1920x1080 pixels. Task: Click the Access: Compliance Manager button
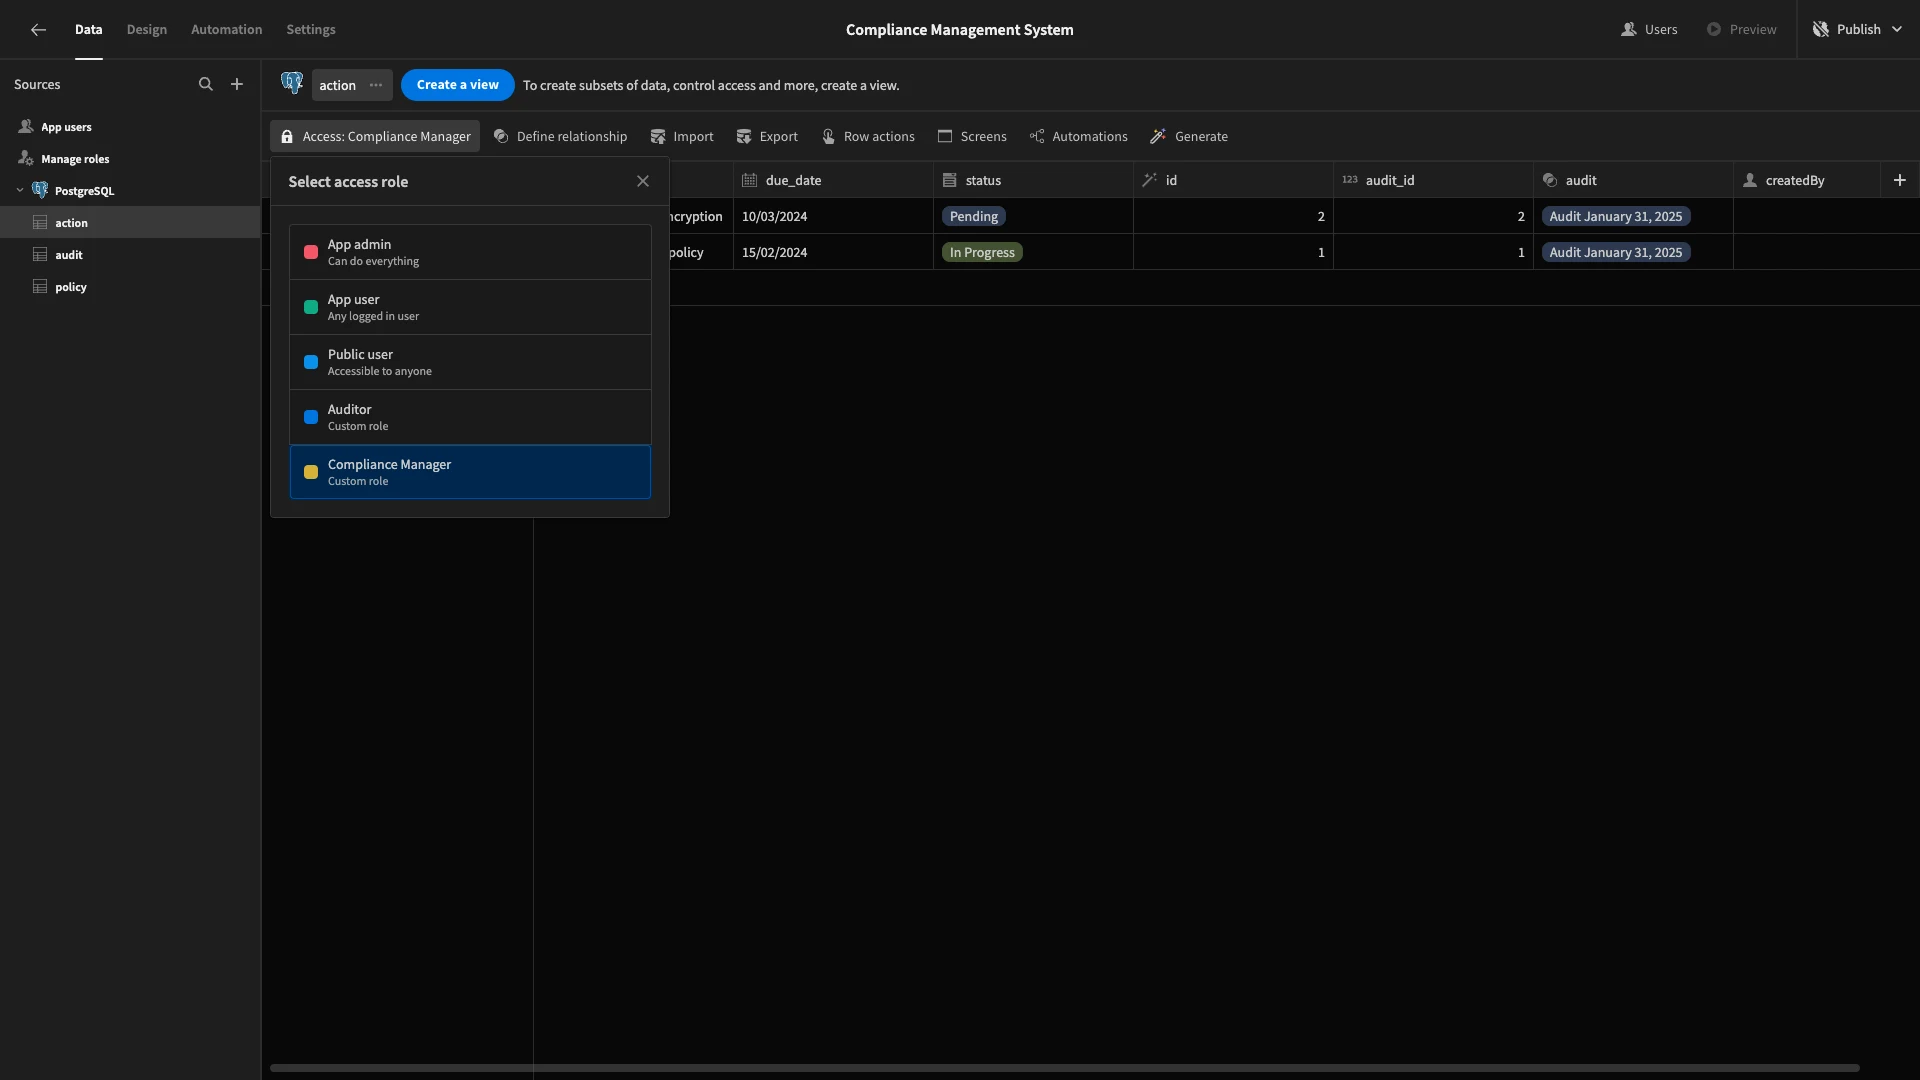click(375, 137)
